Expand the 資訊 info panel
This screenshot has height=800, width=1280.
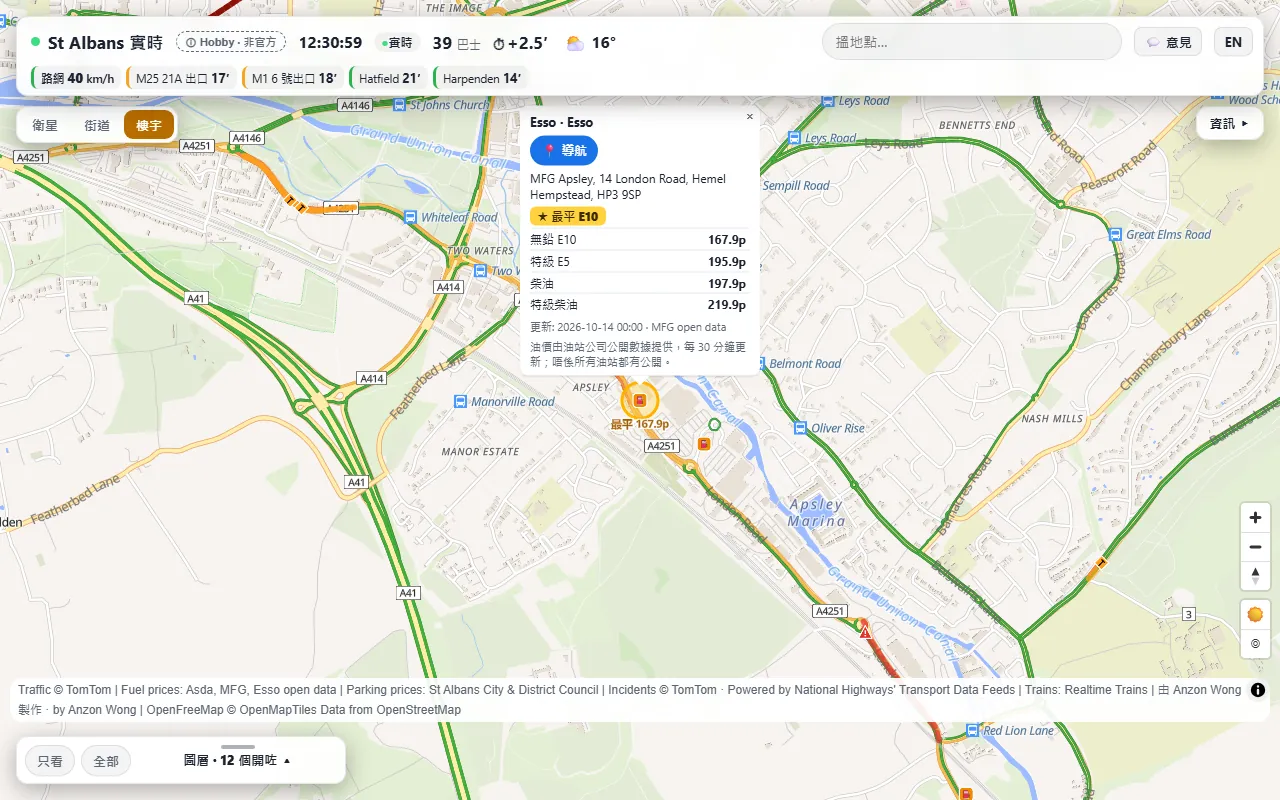coord(1229,124)
